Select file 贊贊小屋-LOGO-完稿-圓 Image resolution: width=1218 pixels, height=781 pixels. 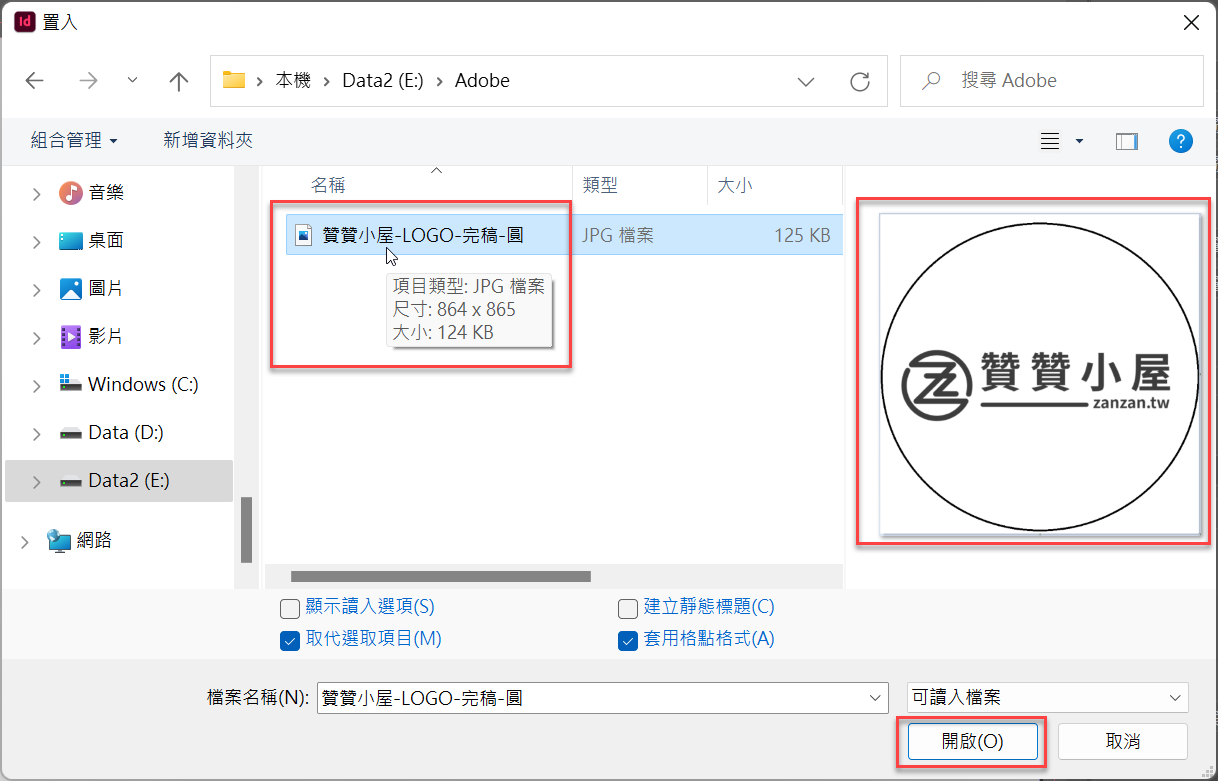tap(423, 236)
